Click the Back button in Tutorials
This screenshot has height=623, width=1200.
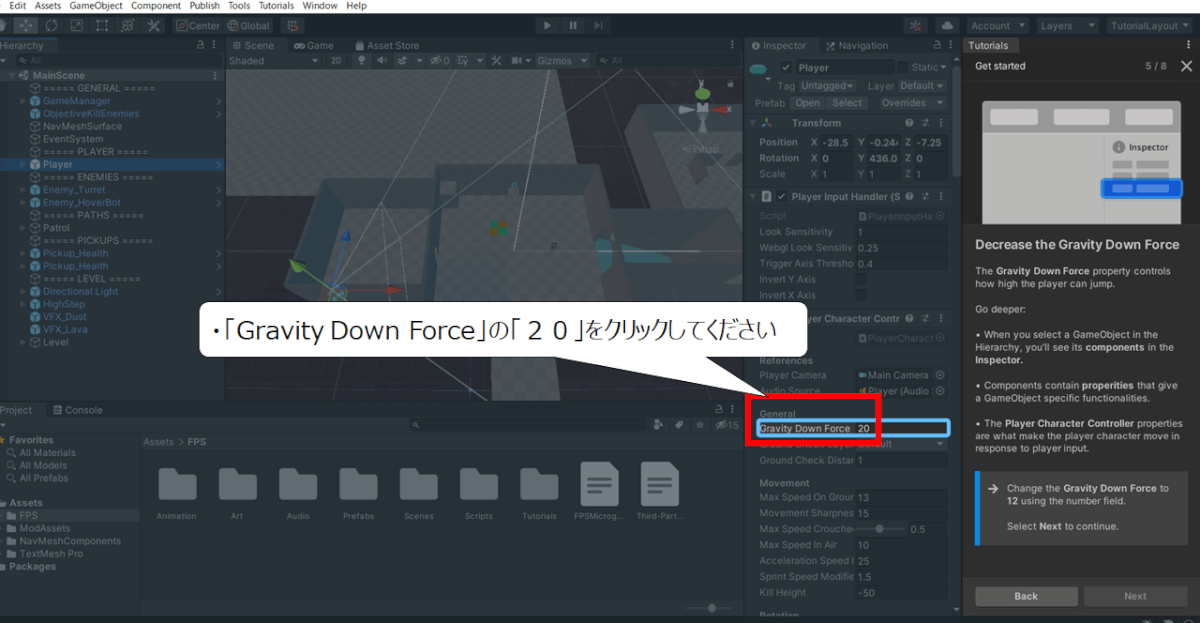(x=1026, y=596)
